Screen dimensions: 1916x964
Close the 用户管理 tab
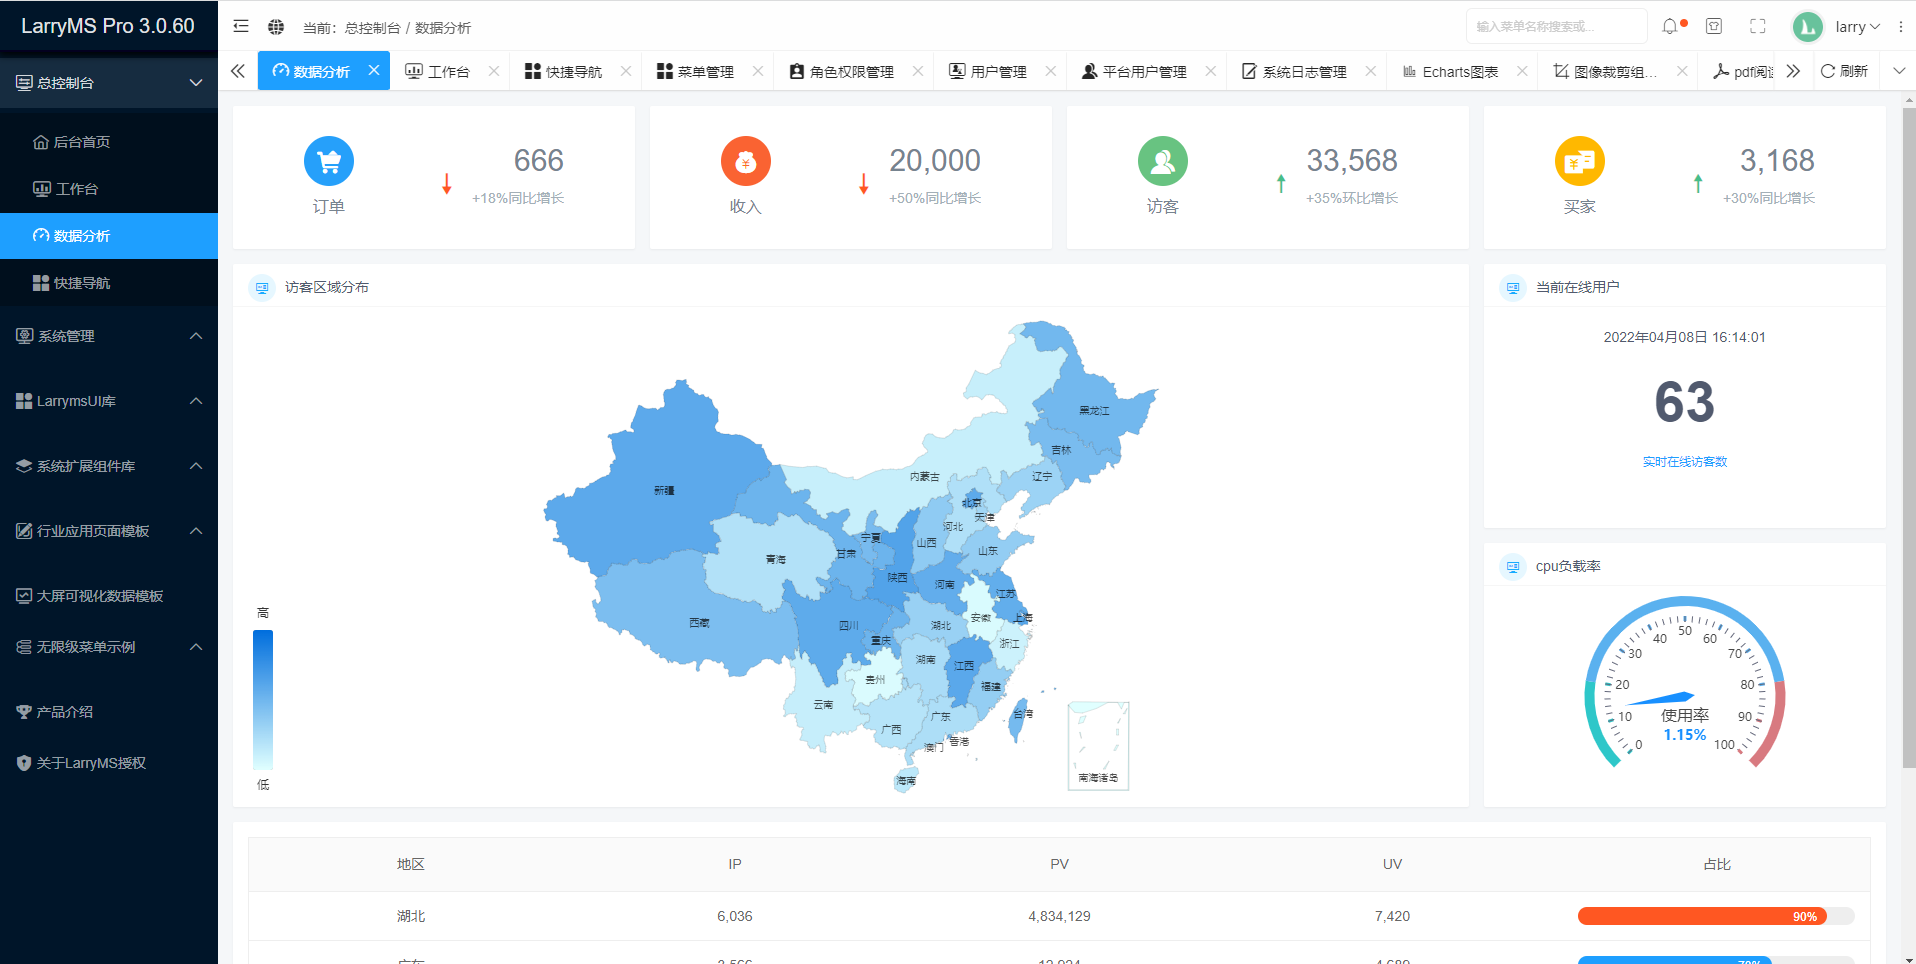[x=1051, y=71]
